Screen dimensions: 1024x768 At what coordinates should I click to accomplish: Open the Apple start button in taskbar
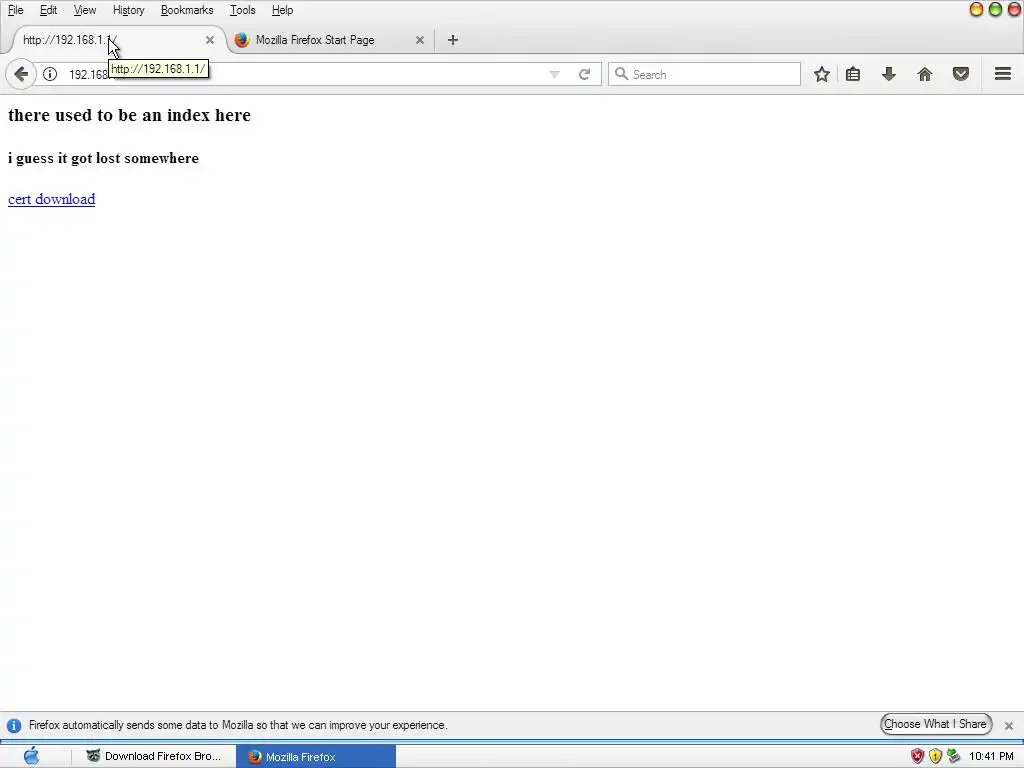pyautogui.click(x=31, y=756)
